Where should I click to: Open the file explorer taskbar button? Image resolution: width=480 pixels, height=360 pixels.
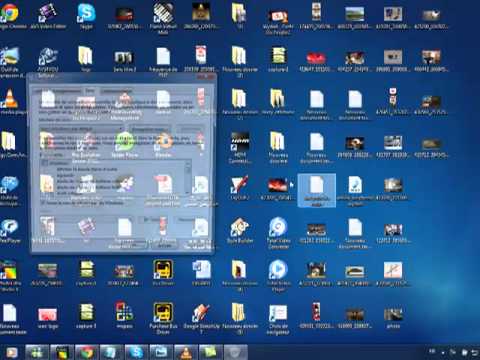pyautogui.click(x=161, y=352)
